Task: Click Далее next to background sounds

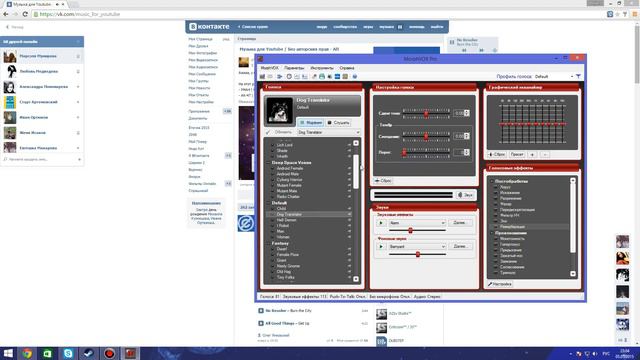Action: click(460, 247)
